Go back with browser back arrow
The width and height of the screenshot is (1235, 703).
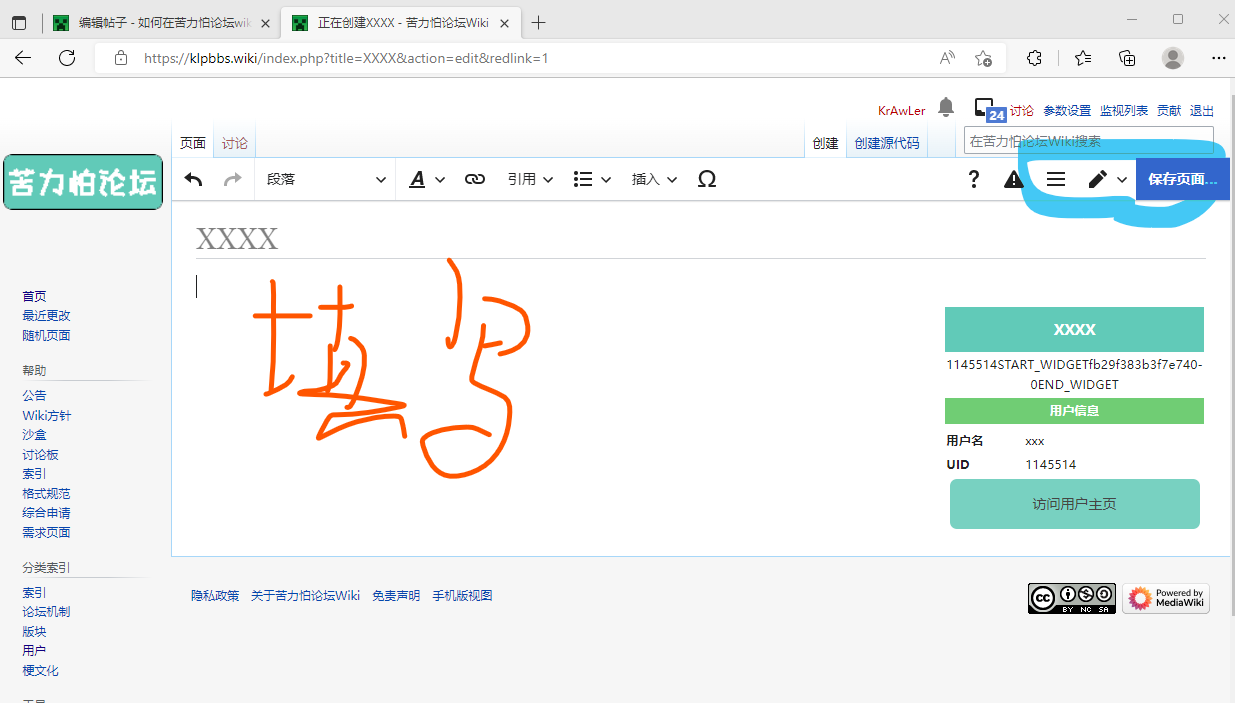coord(23,58)
